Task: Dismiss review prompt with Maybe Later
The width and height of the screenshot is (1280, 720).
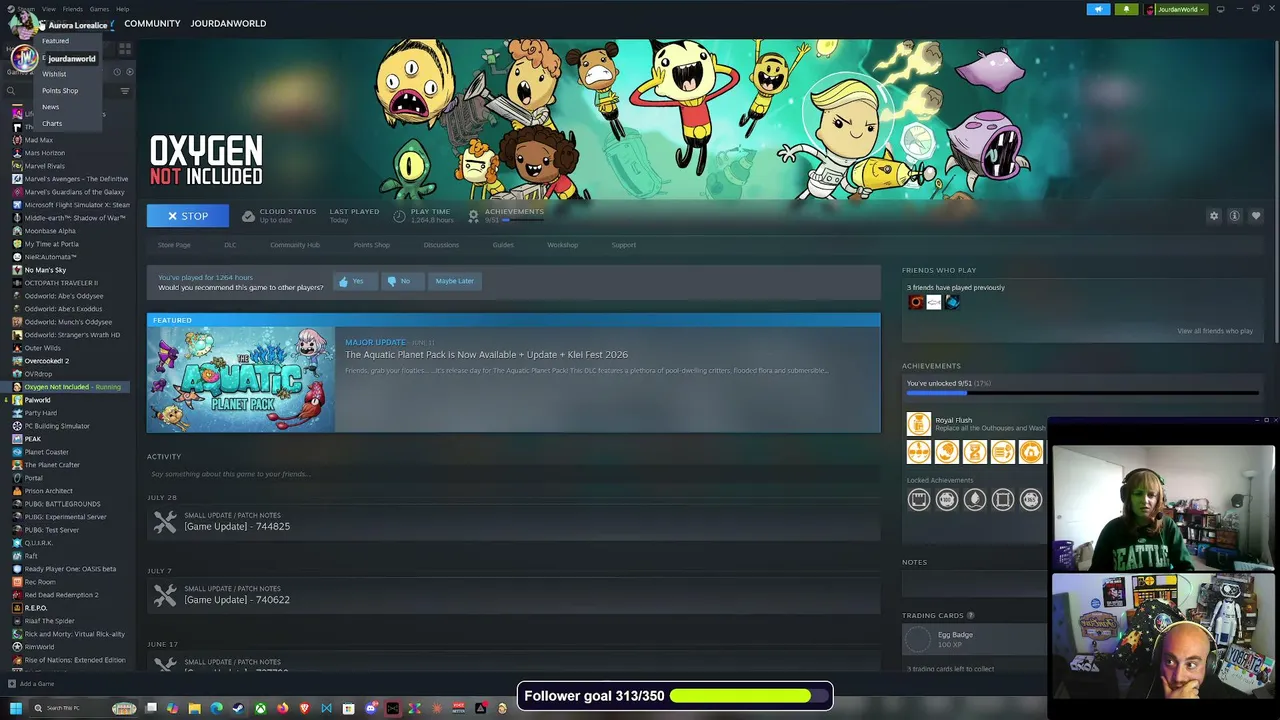Action: (454, 281)
